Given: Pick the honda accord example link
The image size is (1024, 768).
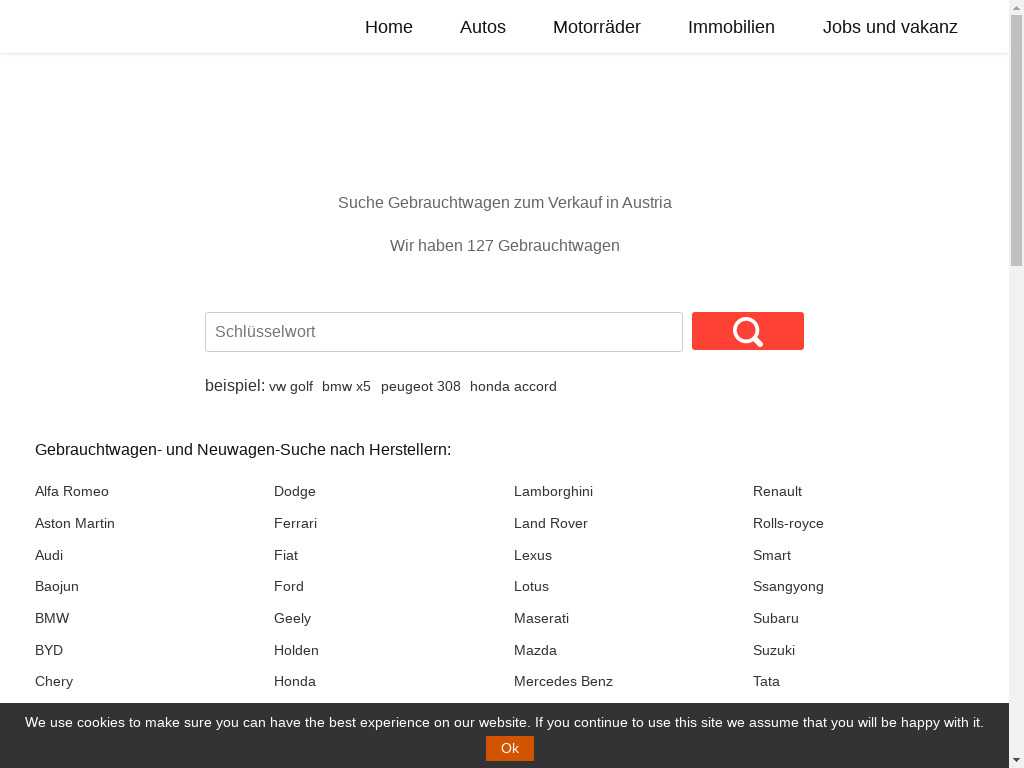Looking at the screenshot, I should tap(513, 387).
